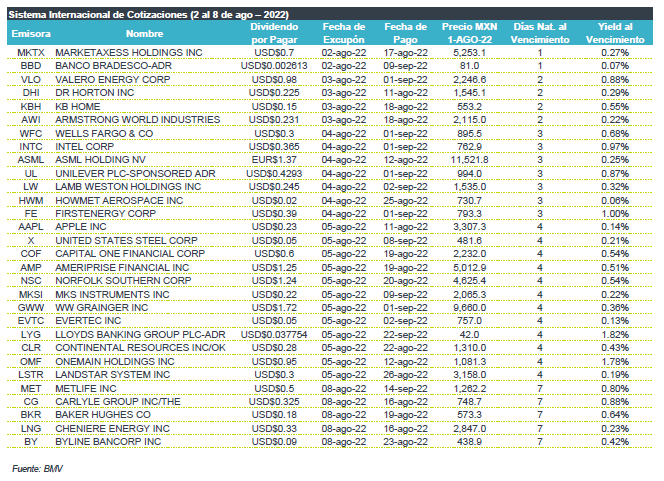Click price 2,847.0 in LNG row
The height and width of the screenshot is (481, 664).
(x=470, y=428)
